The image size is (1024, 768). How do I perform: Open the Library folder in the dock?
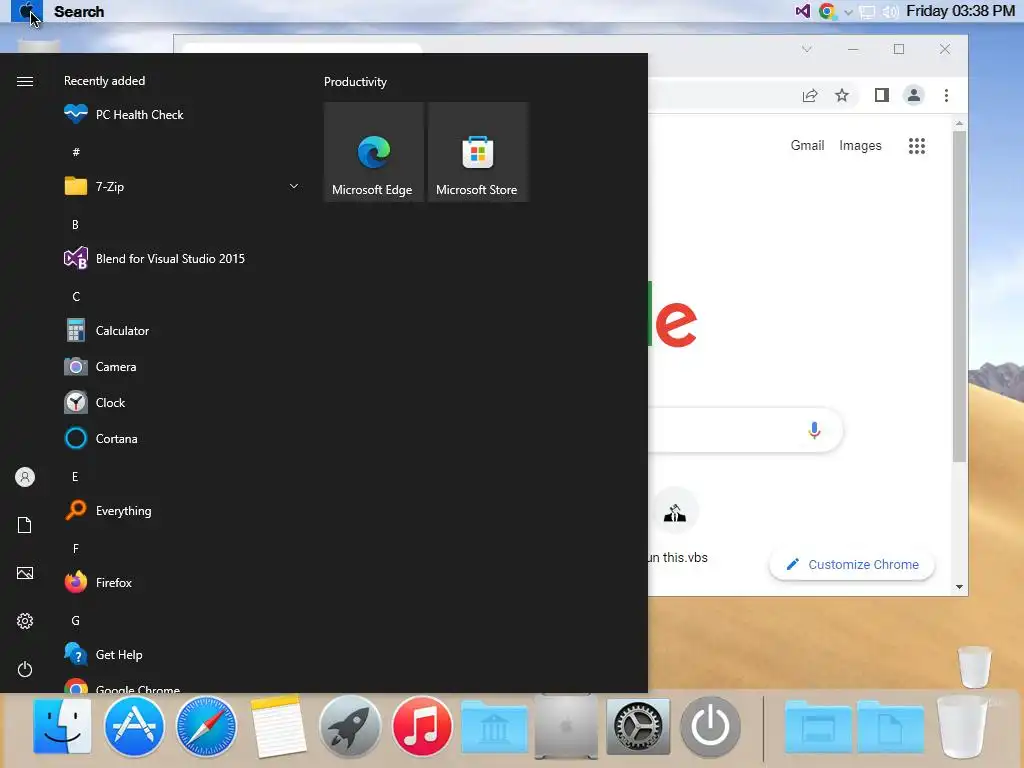tap(494, 727)
